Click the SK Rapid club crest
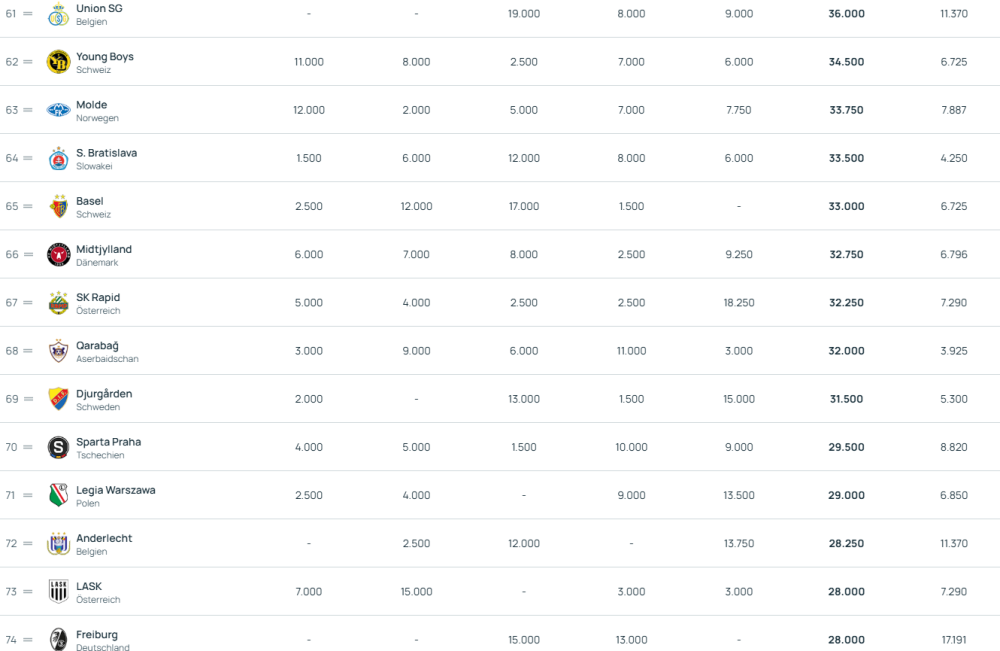 pos(58,303)
